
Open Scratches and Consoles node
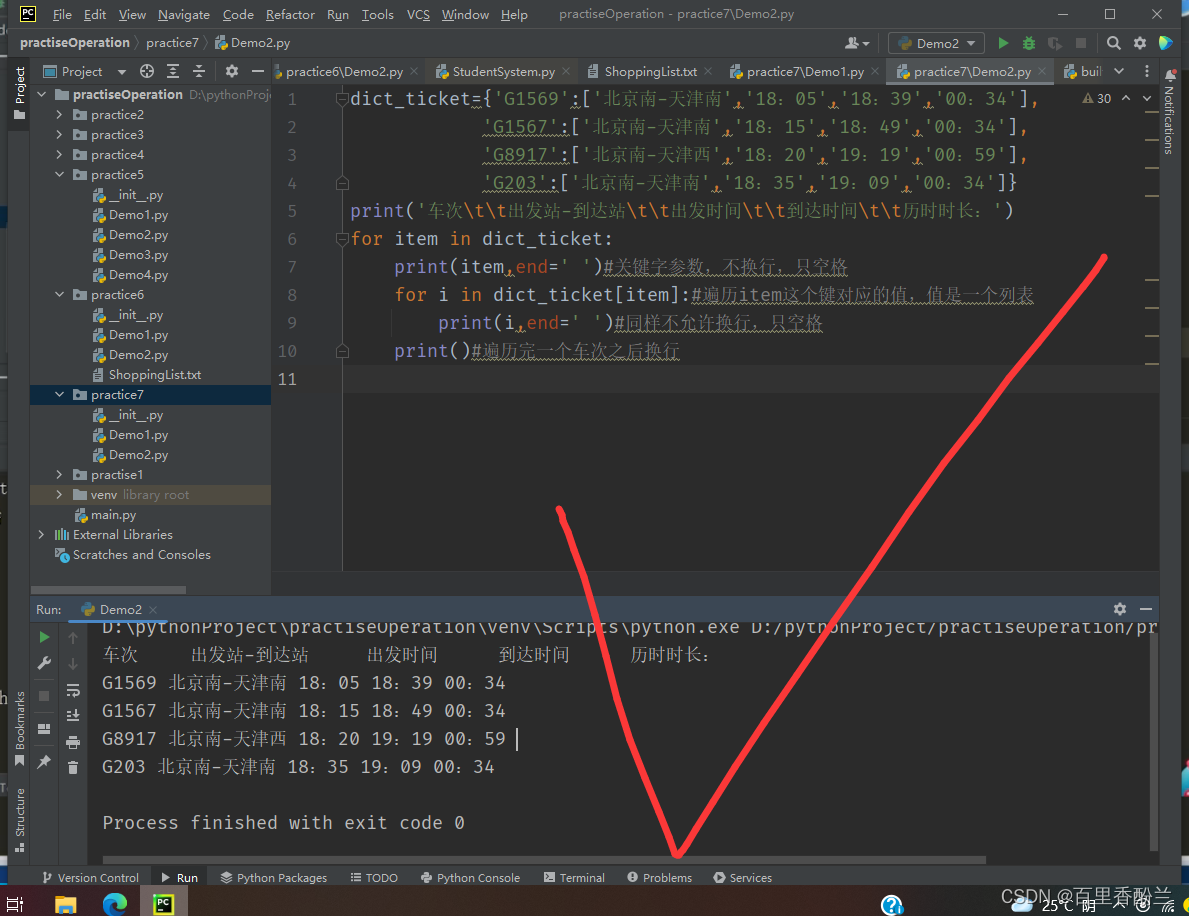pos(141,554)
